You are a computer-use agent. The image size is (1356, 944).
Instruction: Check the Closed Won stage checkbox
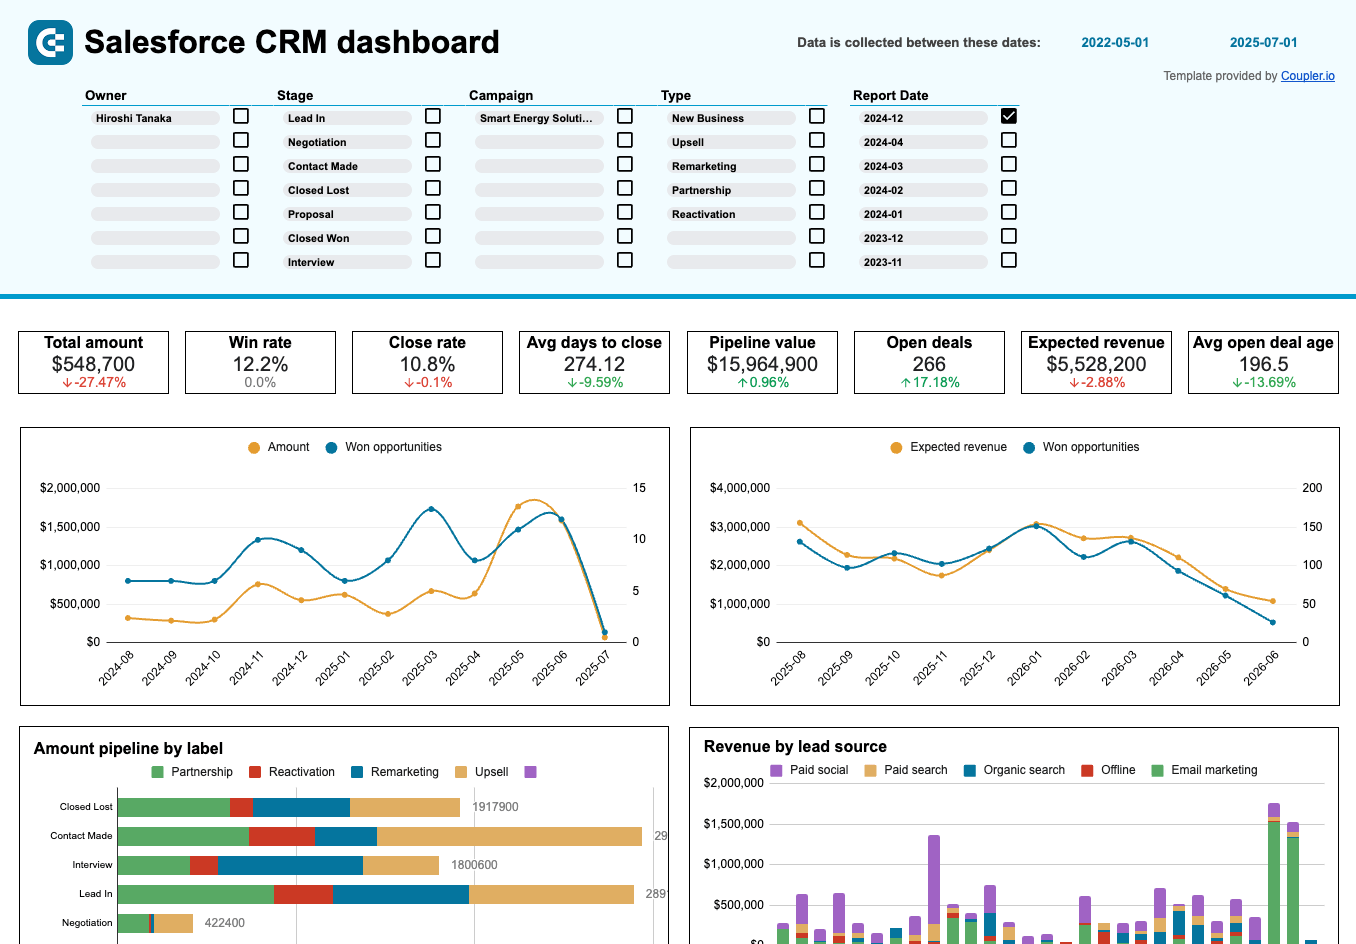433,236
